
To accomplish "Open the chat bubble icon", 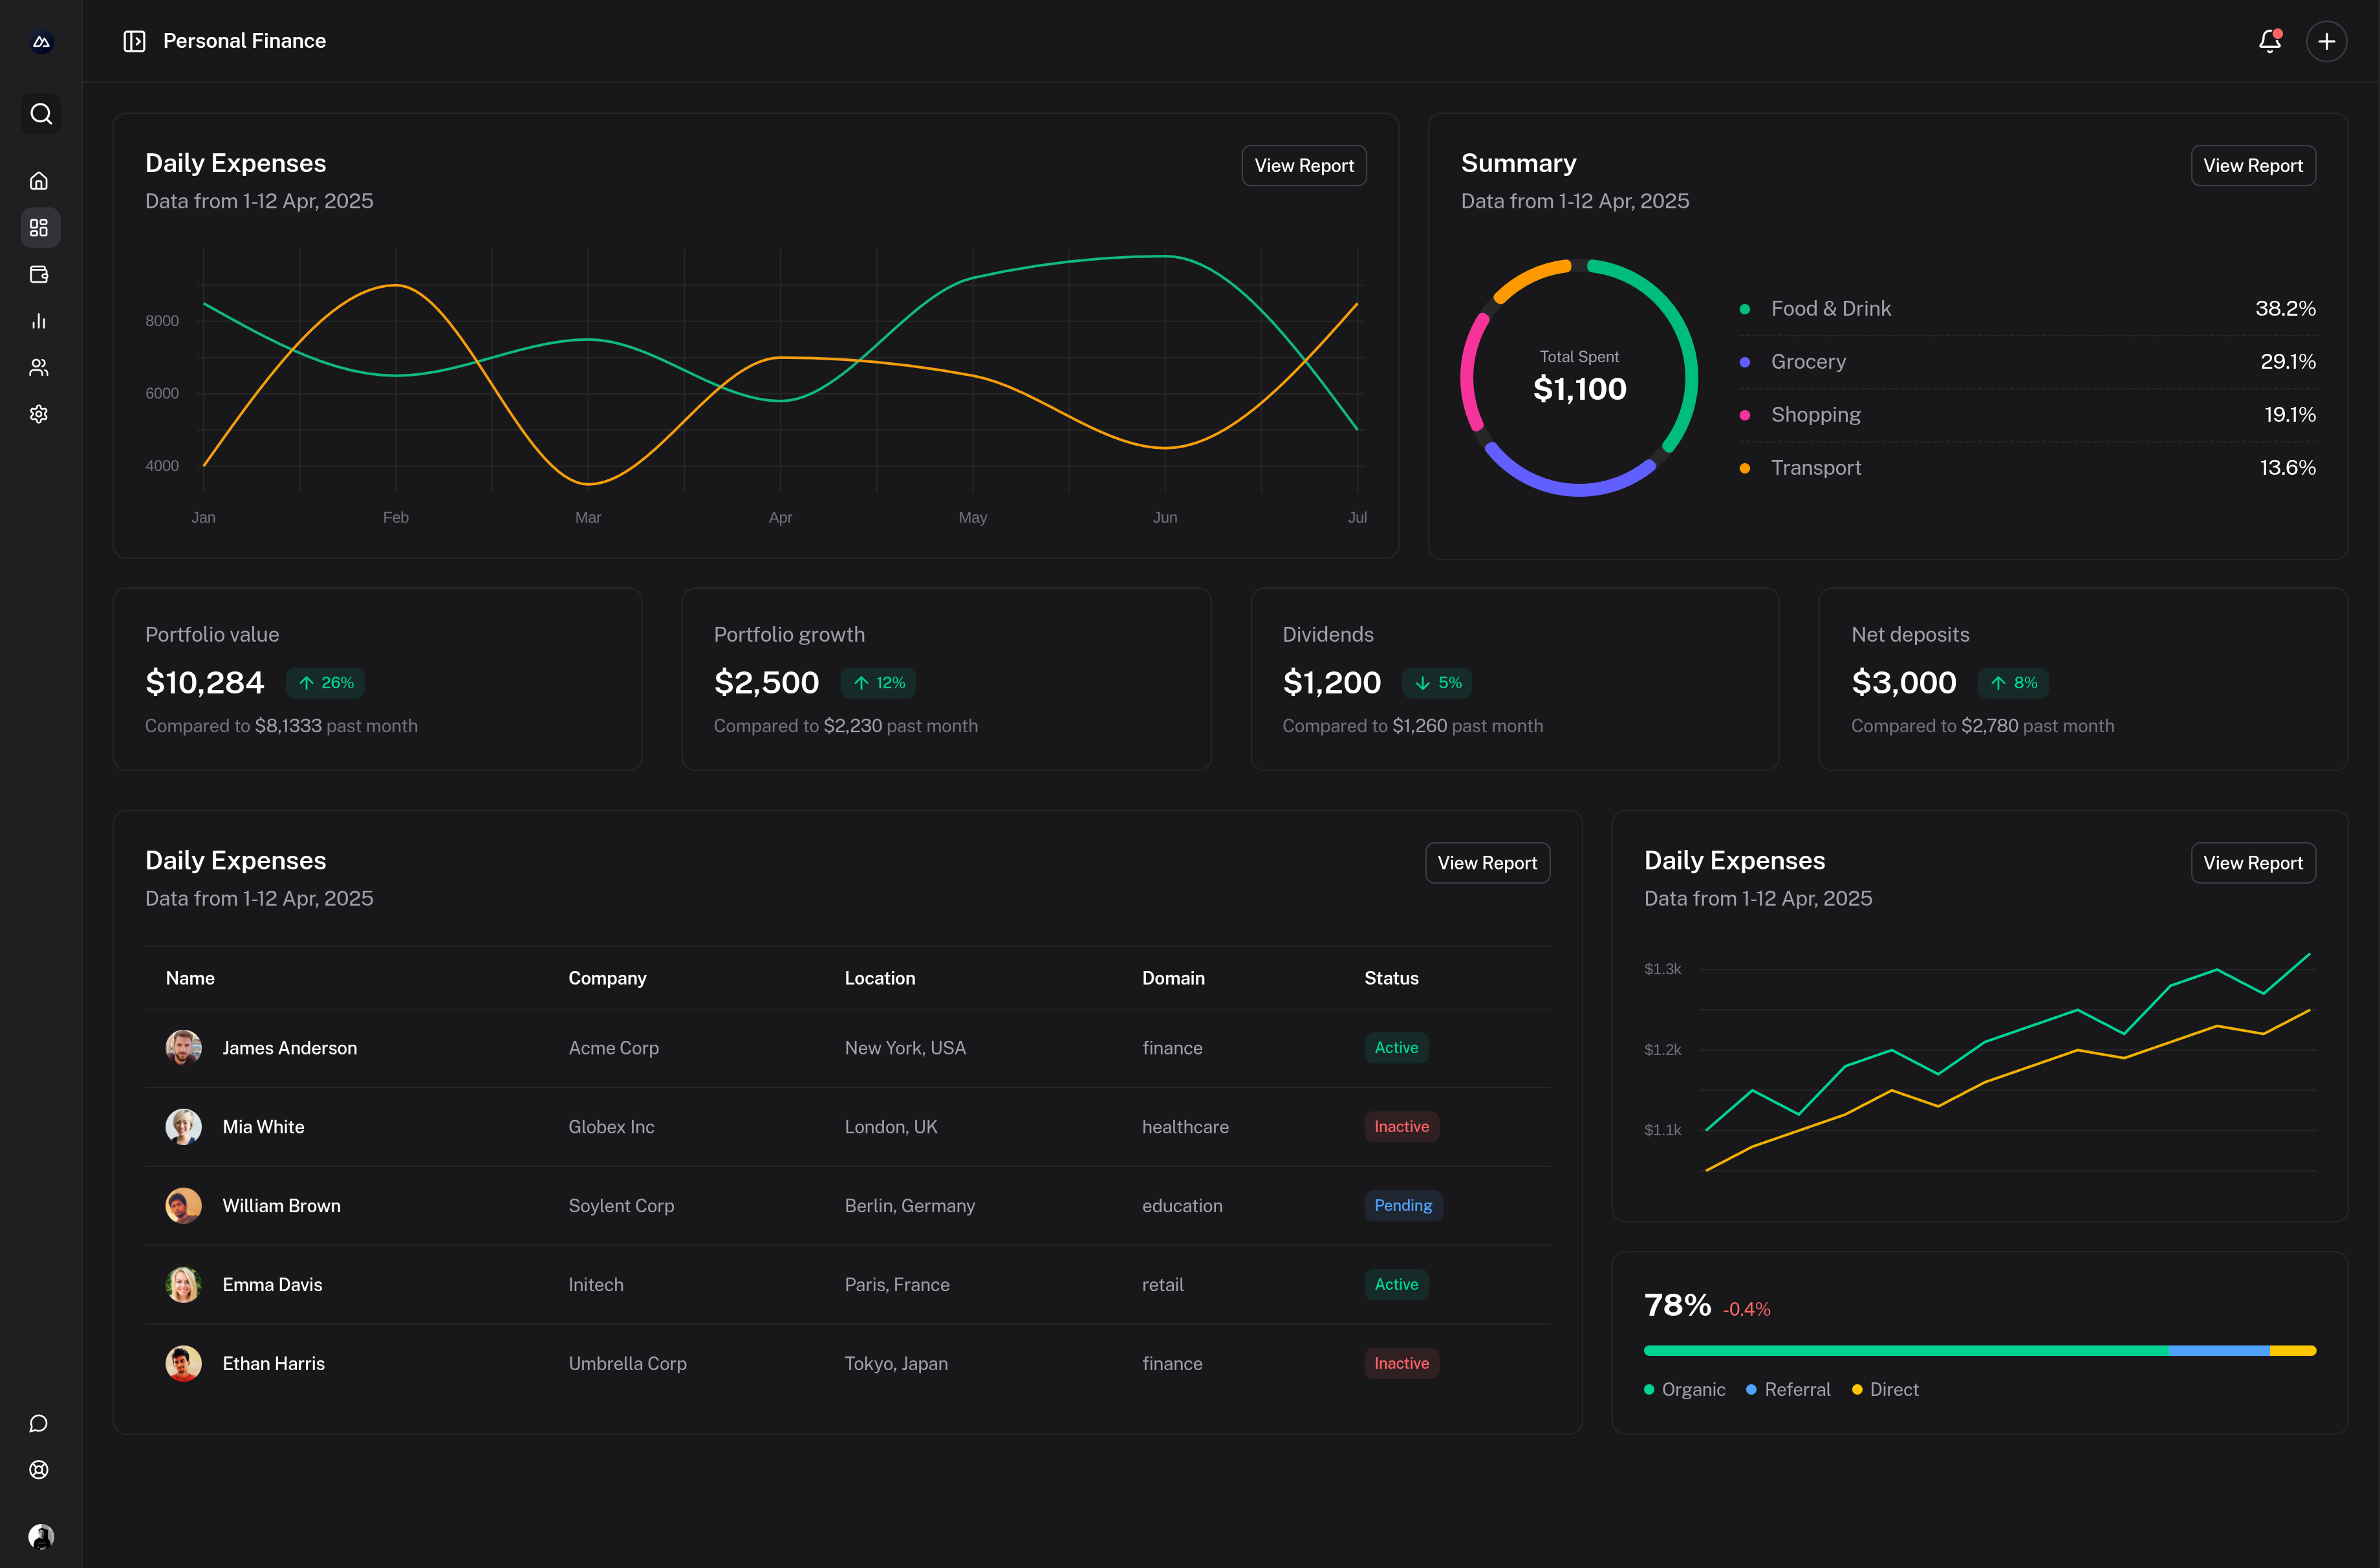I will coord(39,1423).
